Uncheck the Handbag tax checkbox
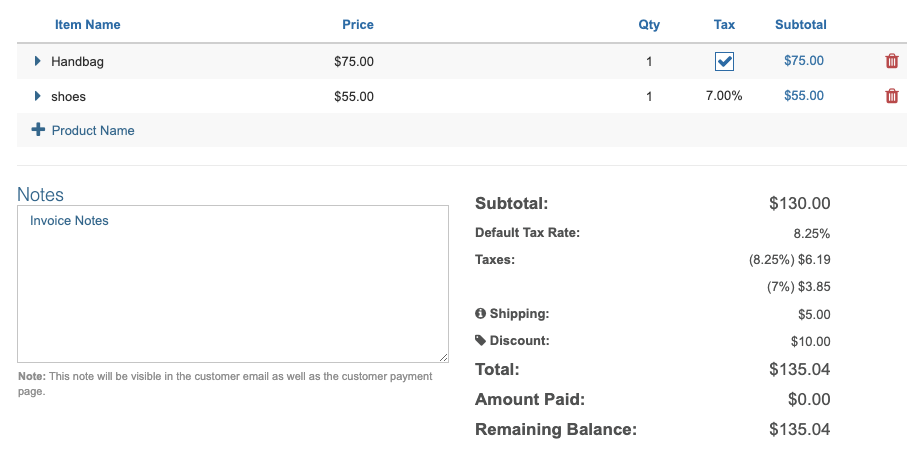Image resolution: width=922 pixels, height=476 pixels. pos(725,62)
